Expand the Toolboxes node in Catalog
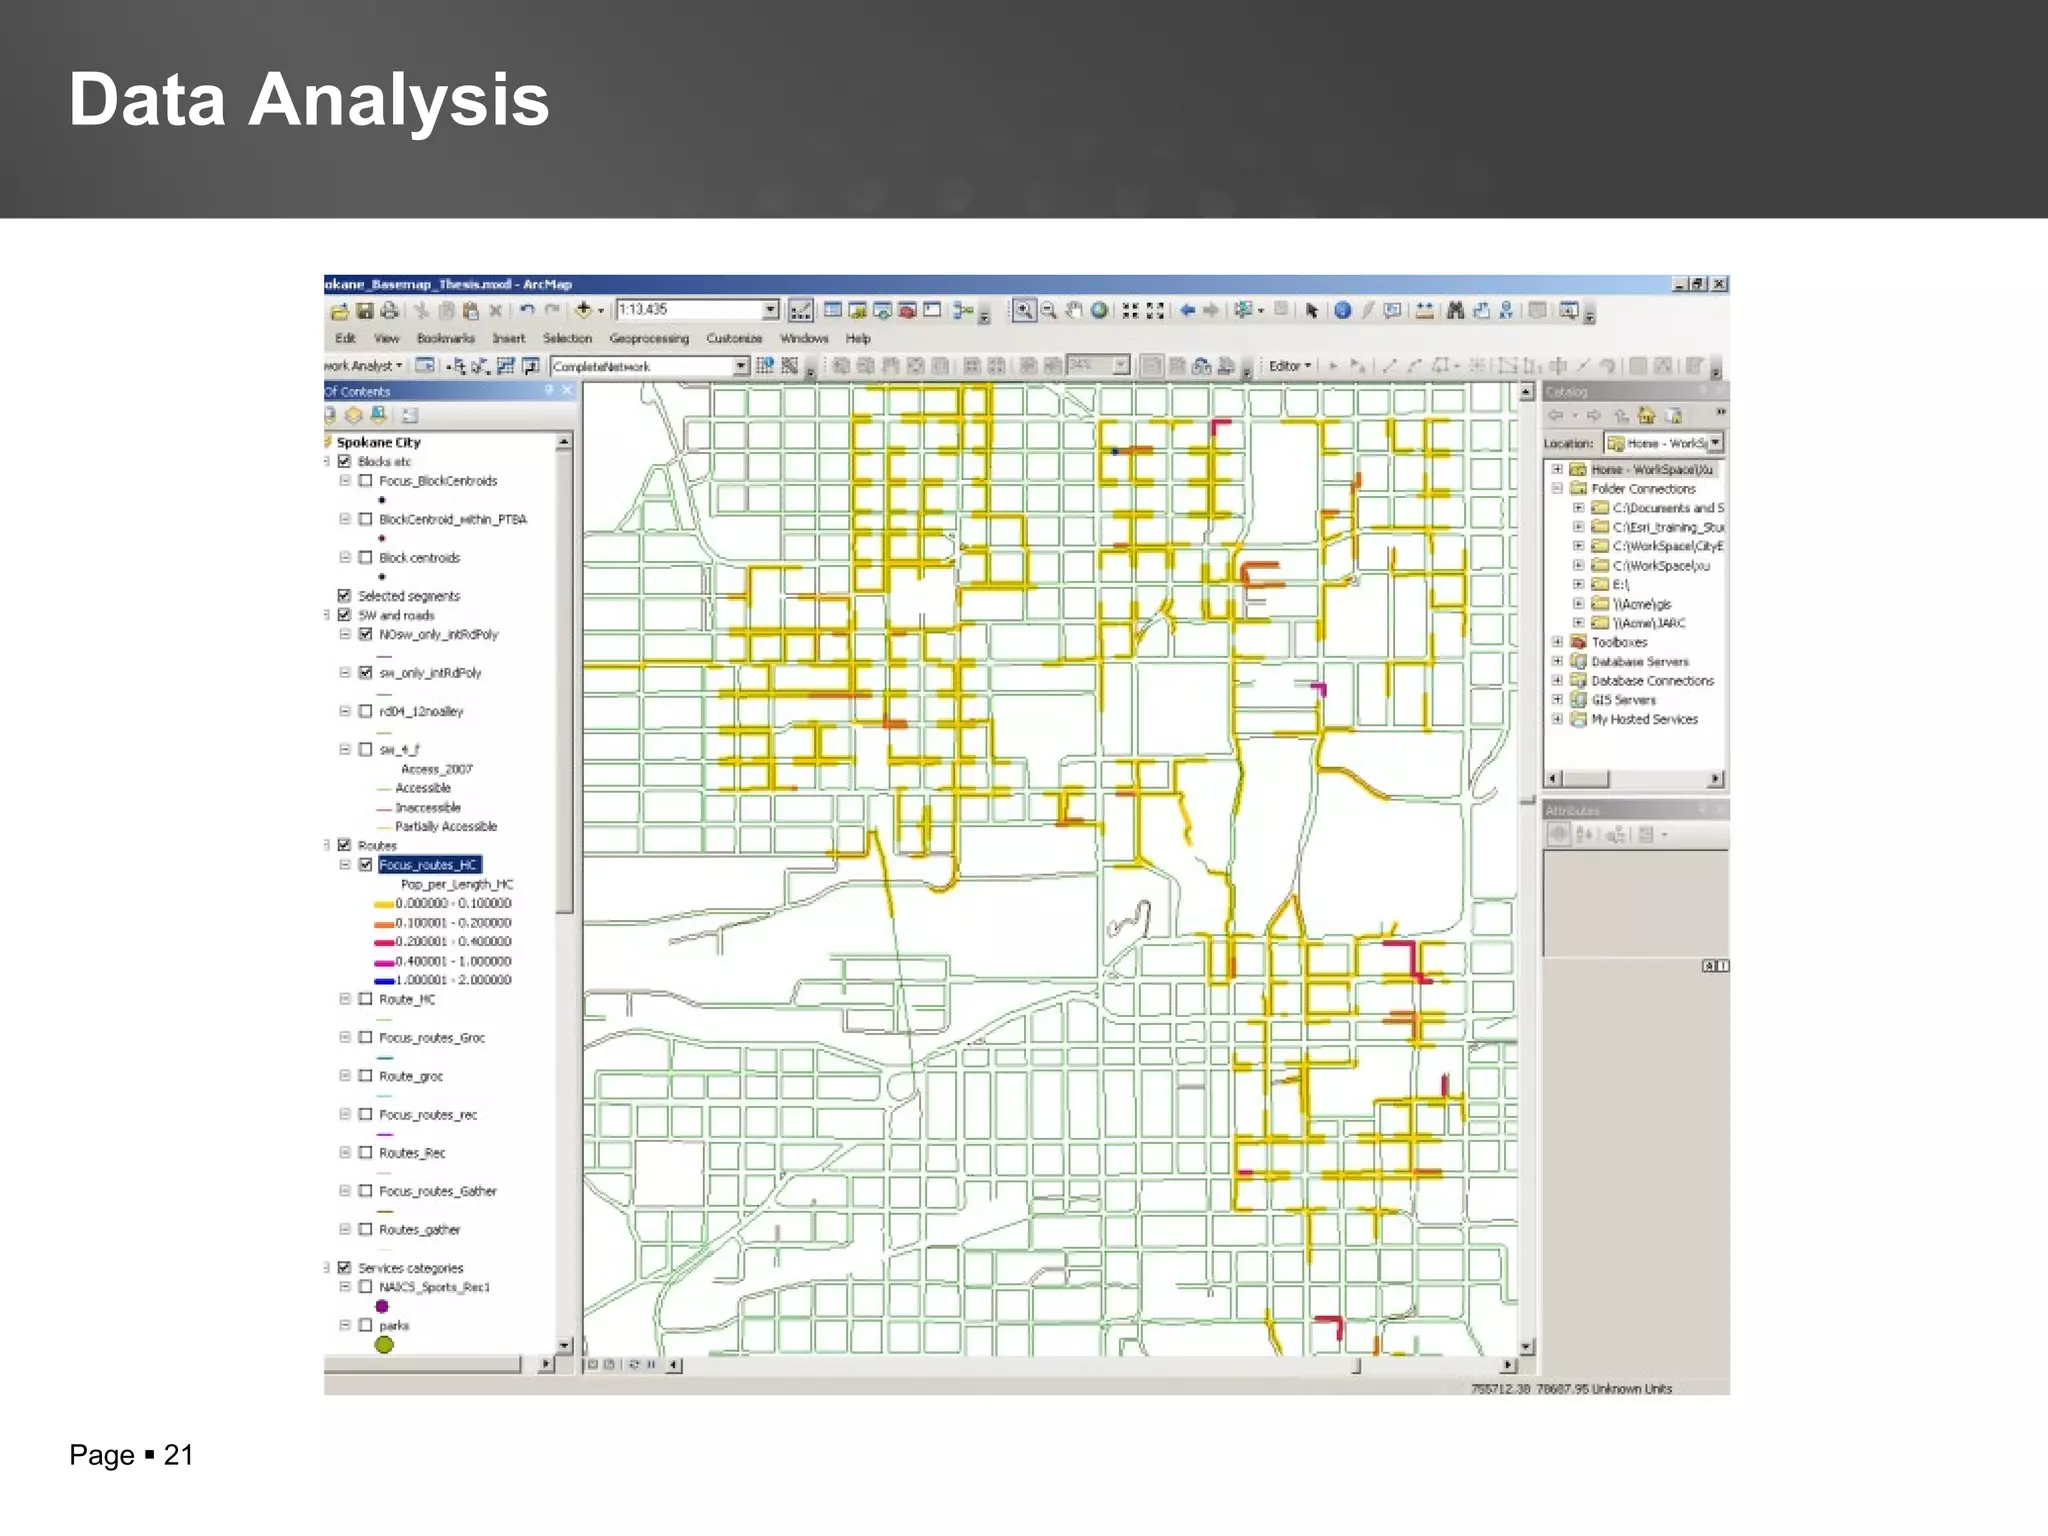This screenshot has height=1536, width=2048. pos(1558,642)
